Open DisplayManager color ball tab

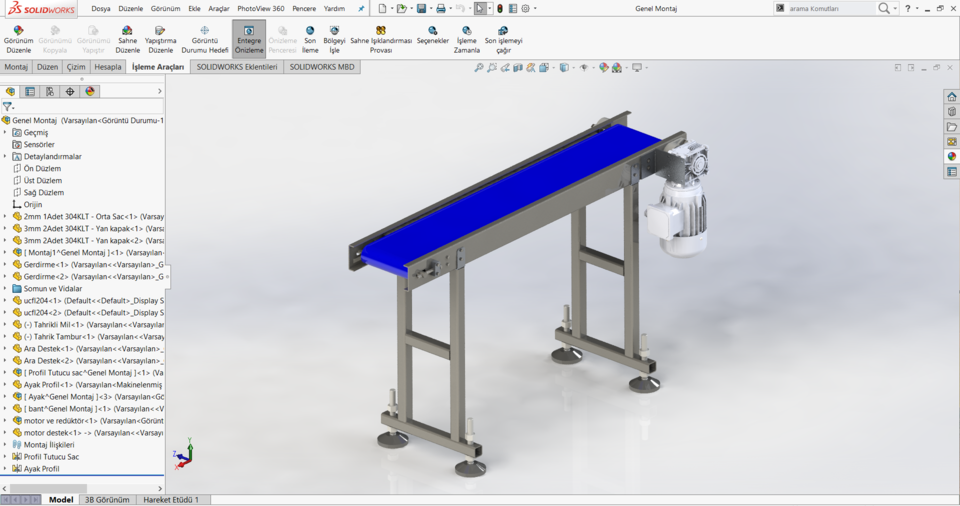coord(90,91)
